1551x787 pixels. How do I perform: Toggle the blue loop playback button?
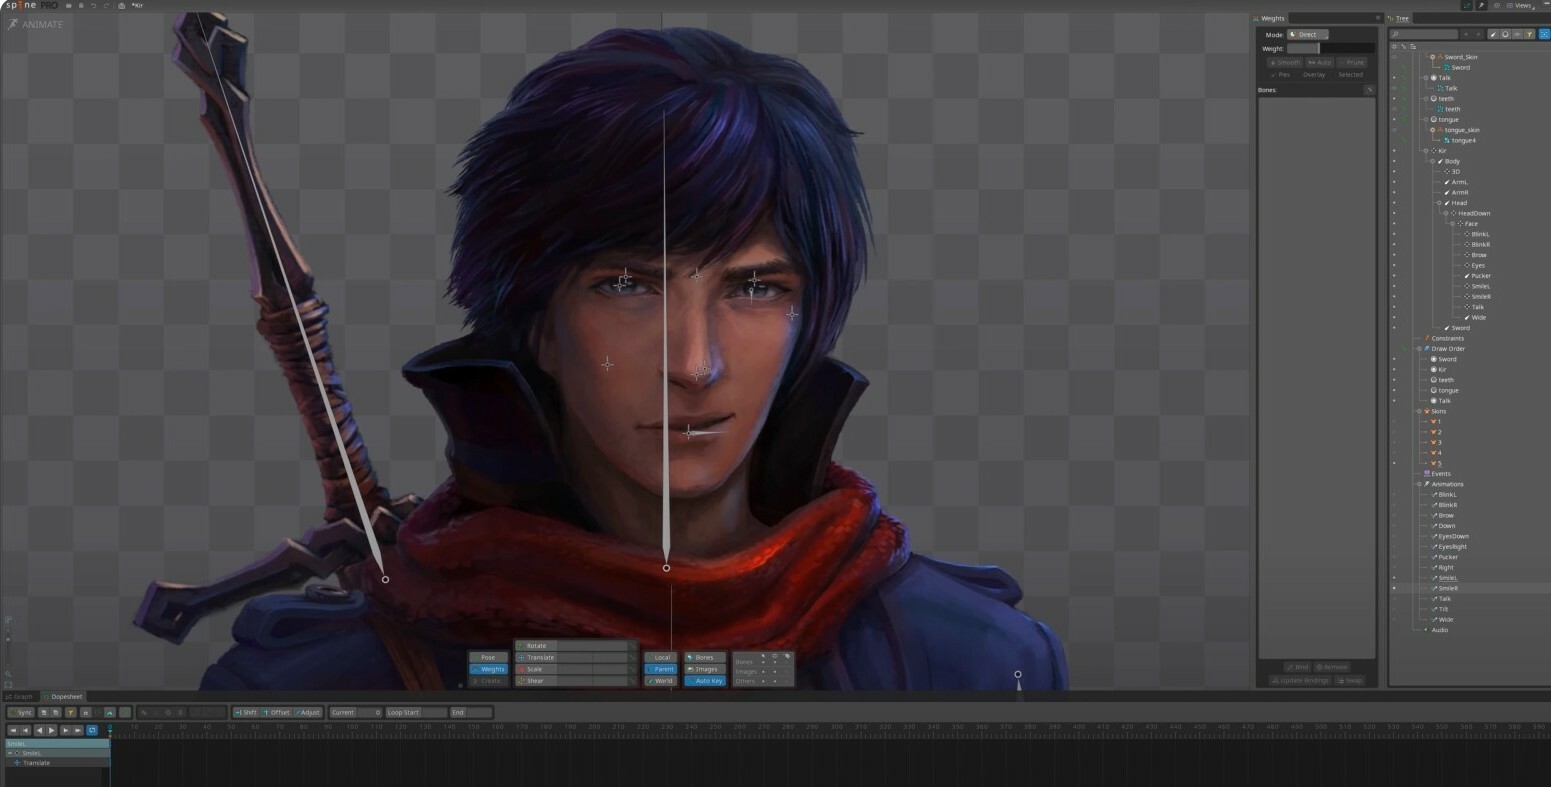(x=92, y=731)
